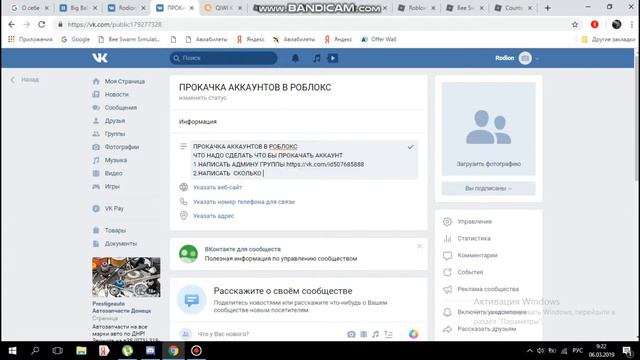Click browser back arrow

pyautogui.click(x=11, y=24)
